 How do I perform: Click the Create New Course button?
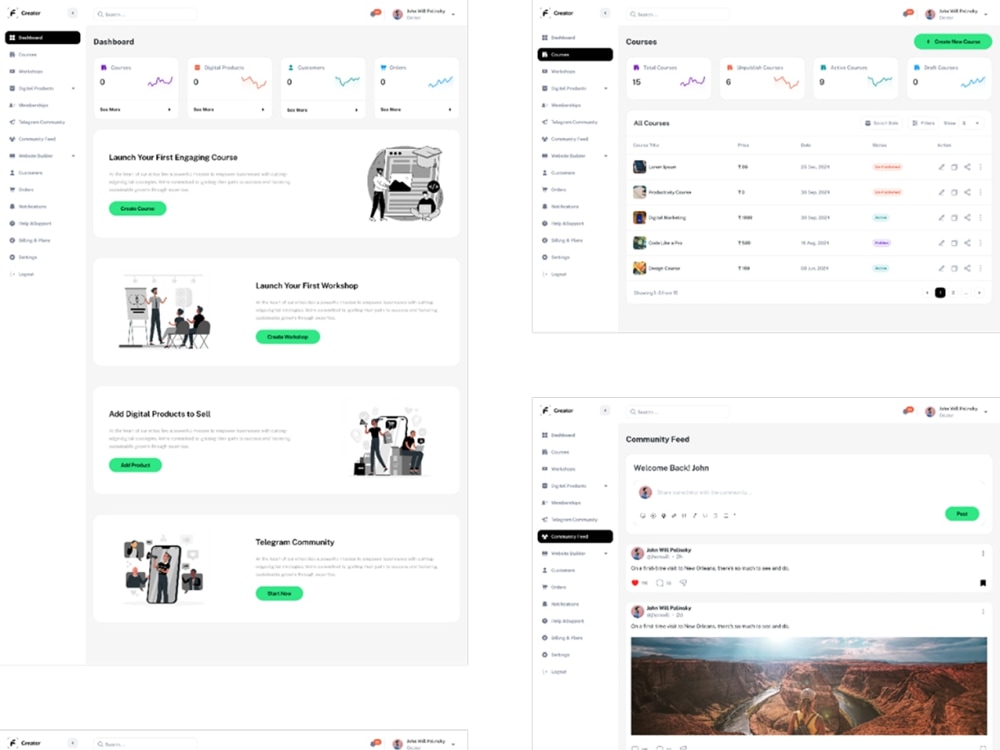click(x=953, y=41)
